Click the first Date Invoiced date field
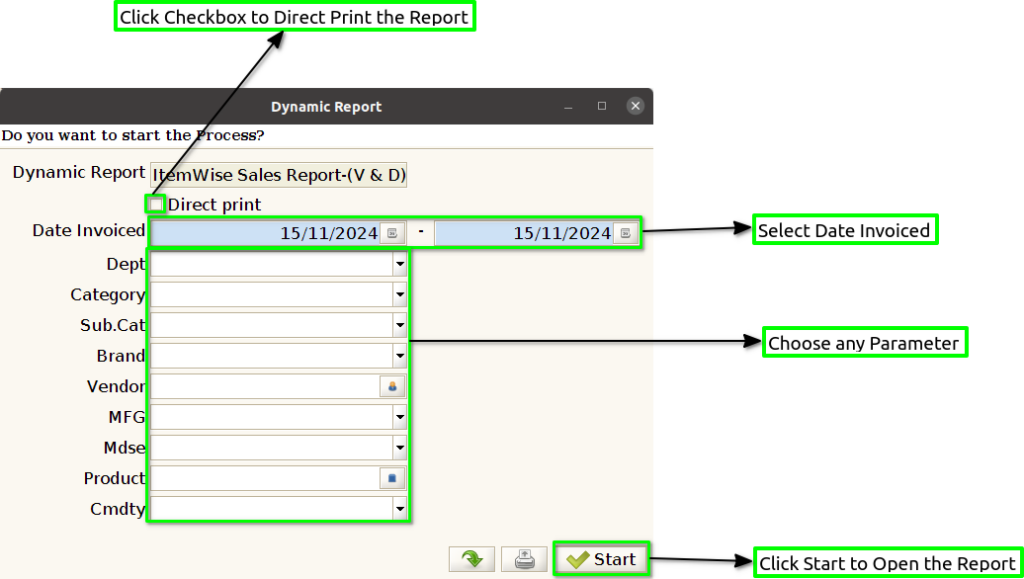The height and width of the screenshot is (579, 1024). pos(266,233)
